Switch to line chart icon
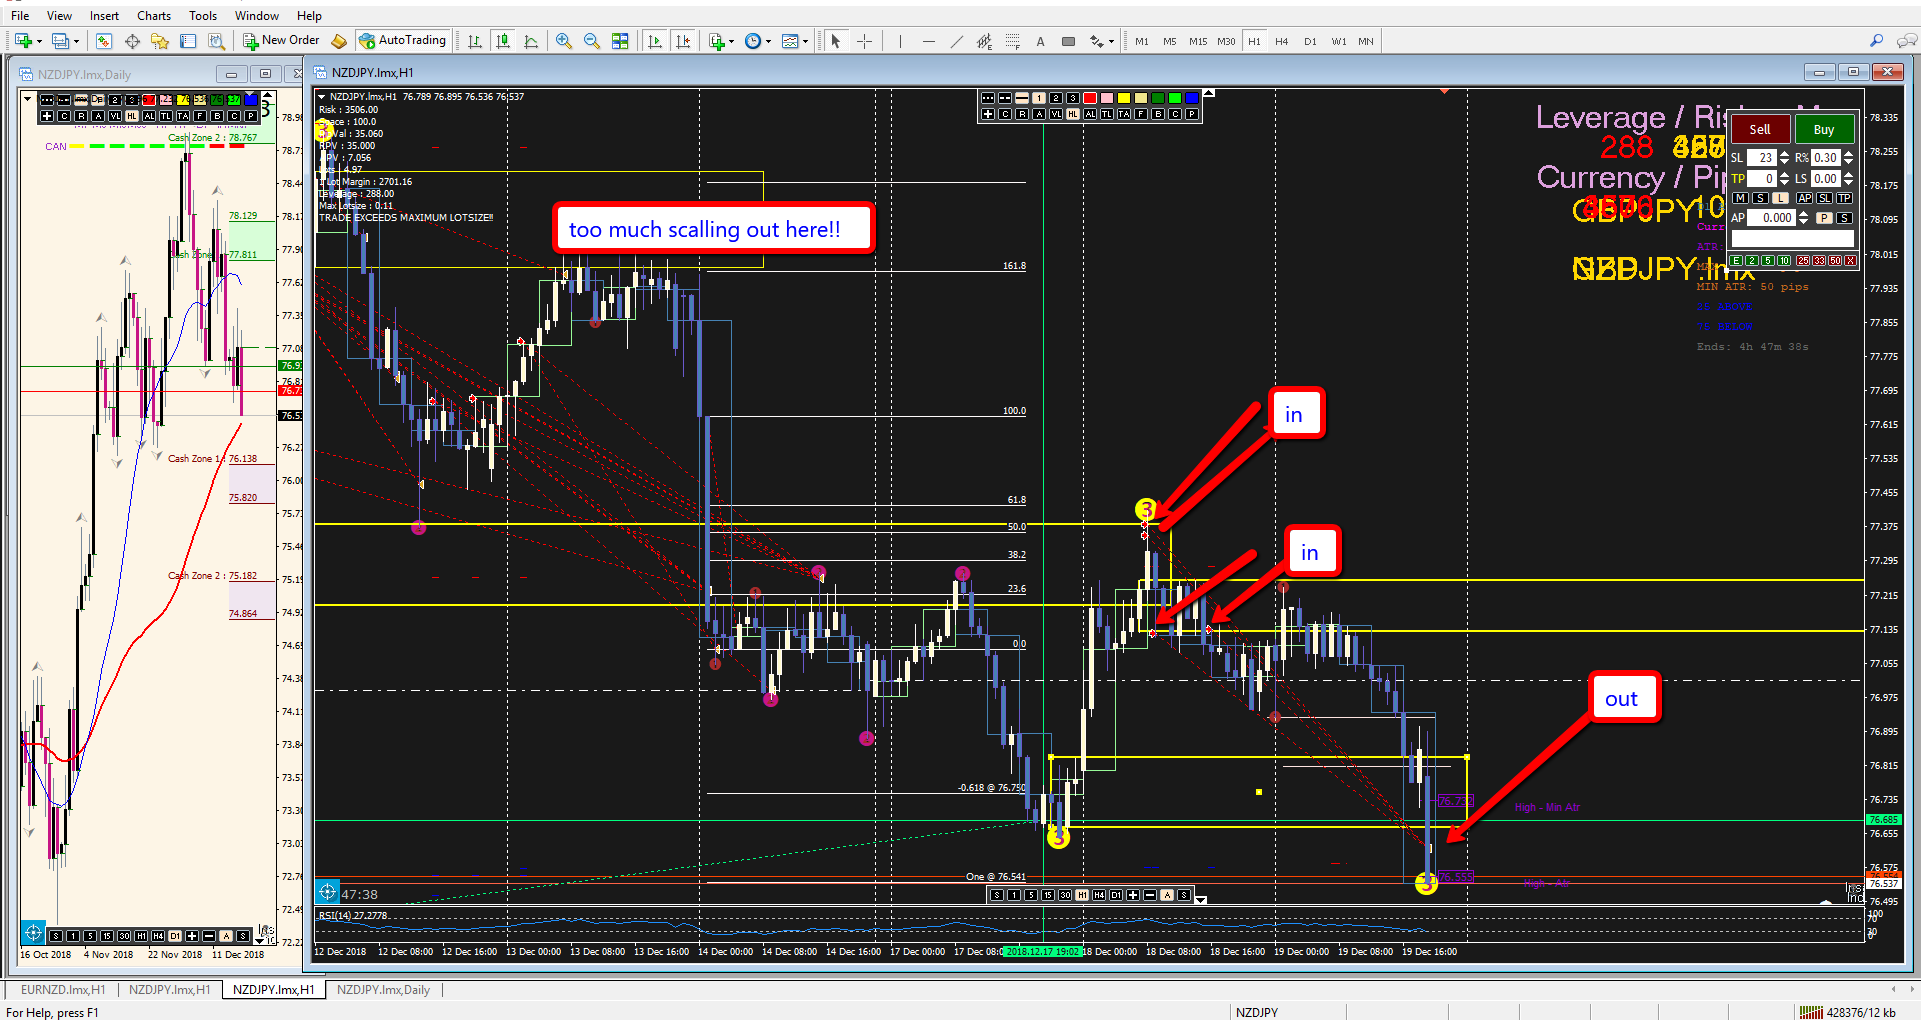This screenshot has height=1020, width=1921. (x=531, y=41)
